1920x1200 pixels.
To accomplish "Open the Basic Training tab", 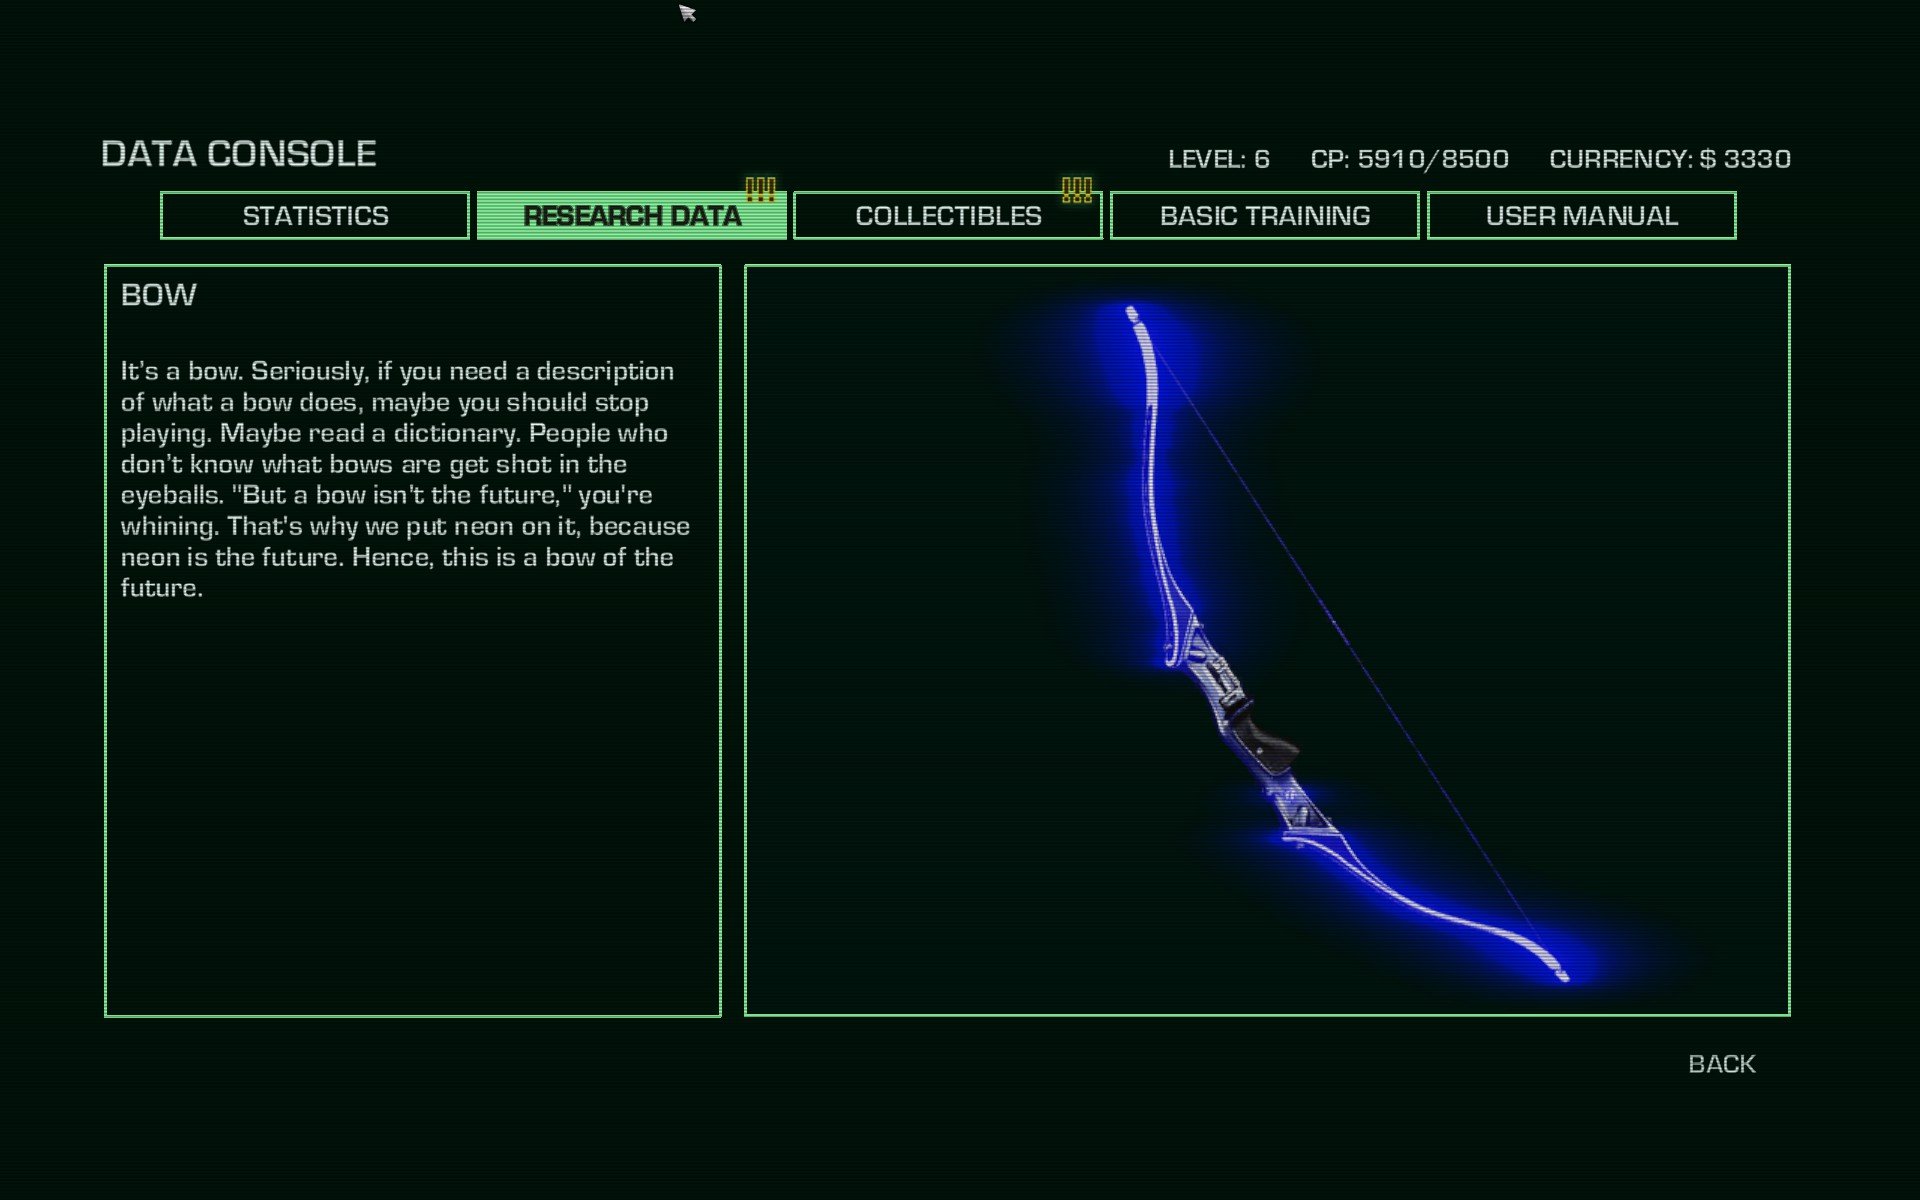I will tap(1264, 216).
